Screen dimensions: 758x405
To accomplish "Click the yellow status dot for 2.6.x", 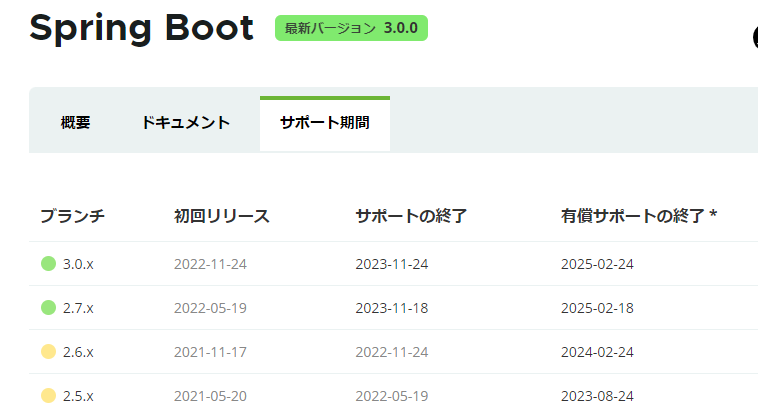I will click(48, 352).
